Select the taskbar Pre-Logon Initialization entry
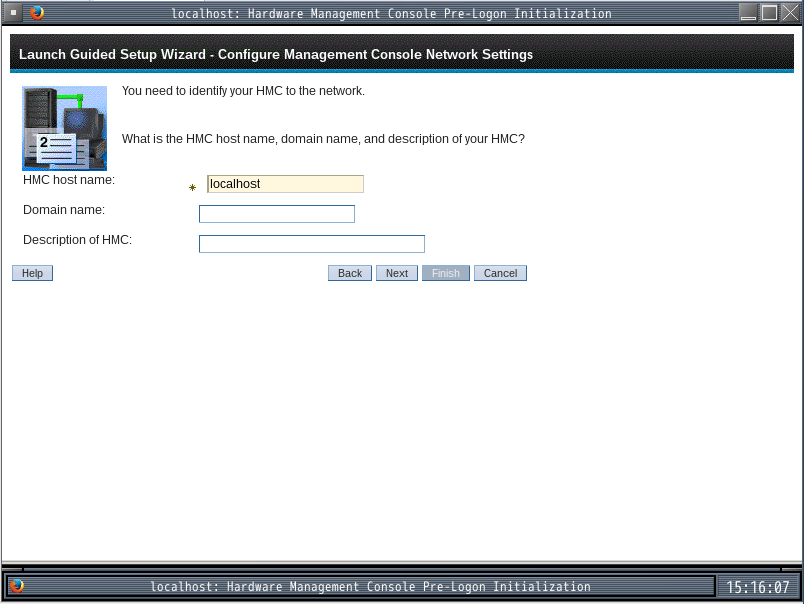804x604 pixels. [x=360, y=586]
